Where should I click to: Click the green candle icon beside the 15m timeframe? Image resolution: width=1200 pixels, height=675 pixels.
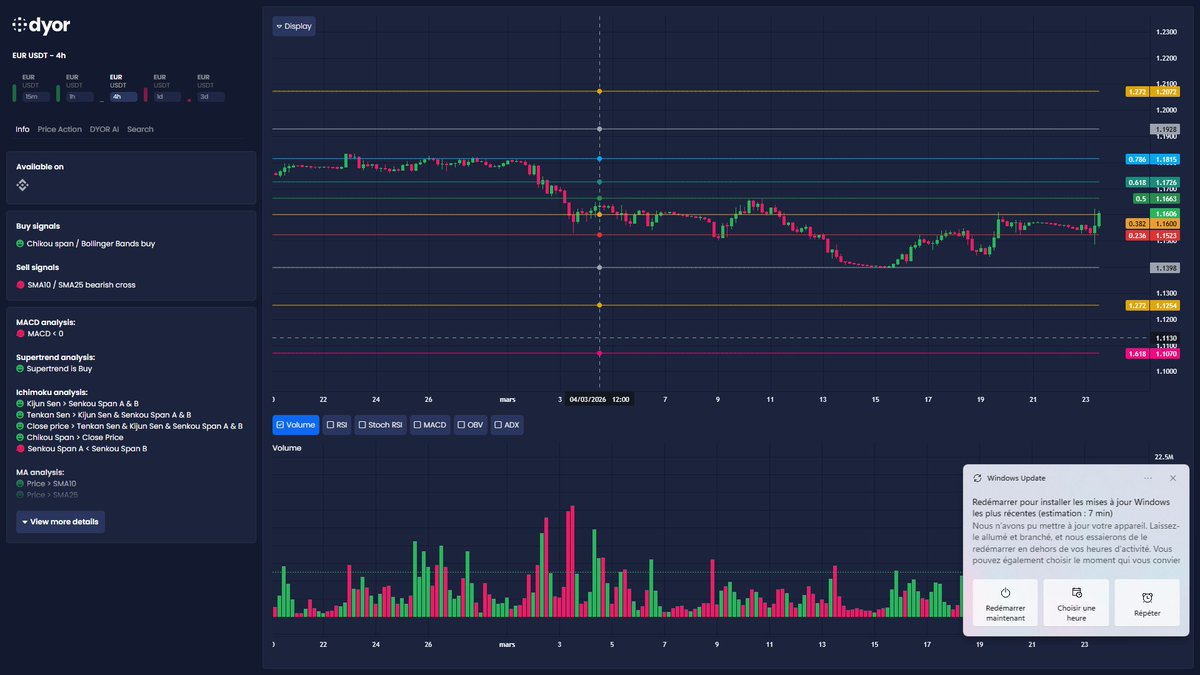pos(14,93)
